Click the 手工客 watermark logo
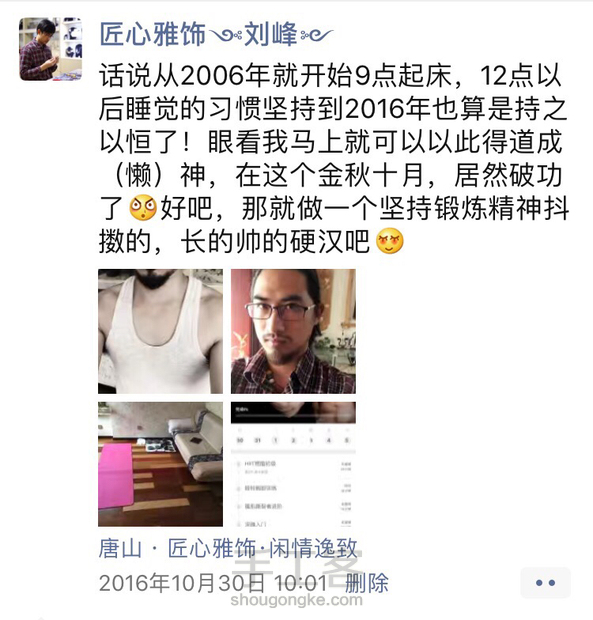The image size is (593, 620). (x=296, y=565)
